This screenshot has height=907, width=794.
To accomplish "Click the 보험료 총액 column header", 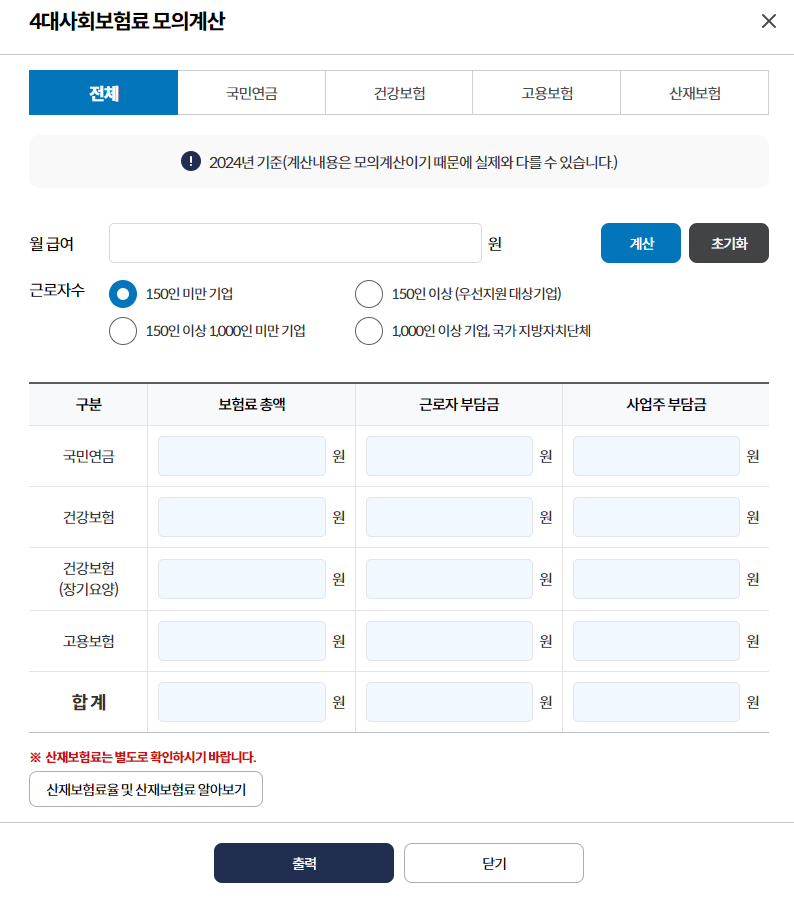I will coord(252,404).
